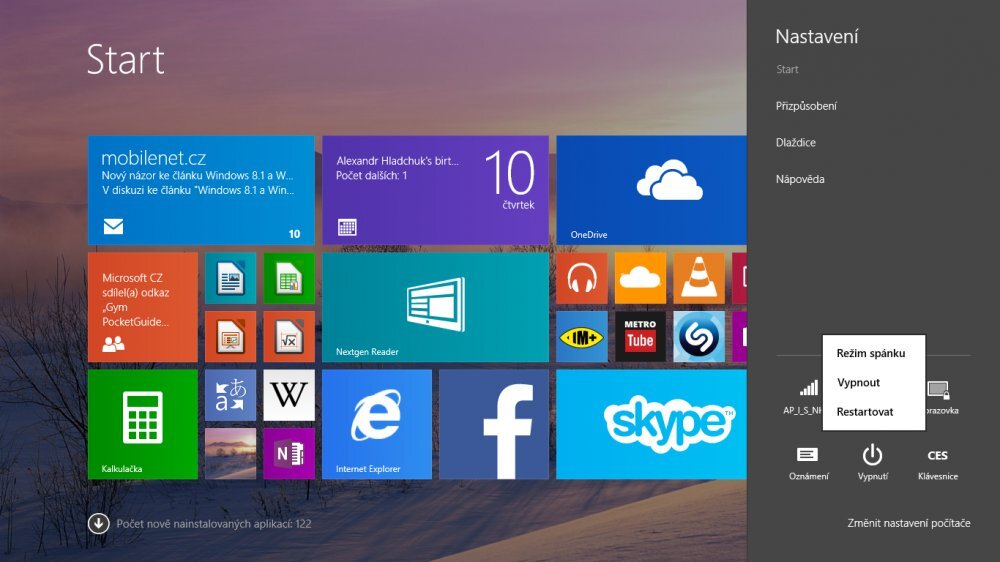
Task: Open the Metro Tube tile
Action: coord(640,337)
